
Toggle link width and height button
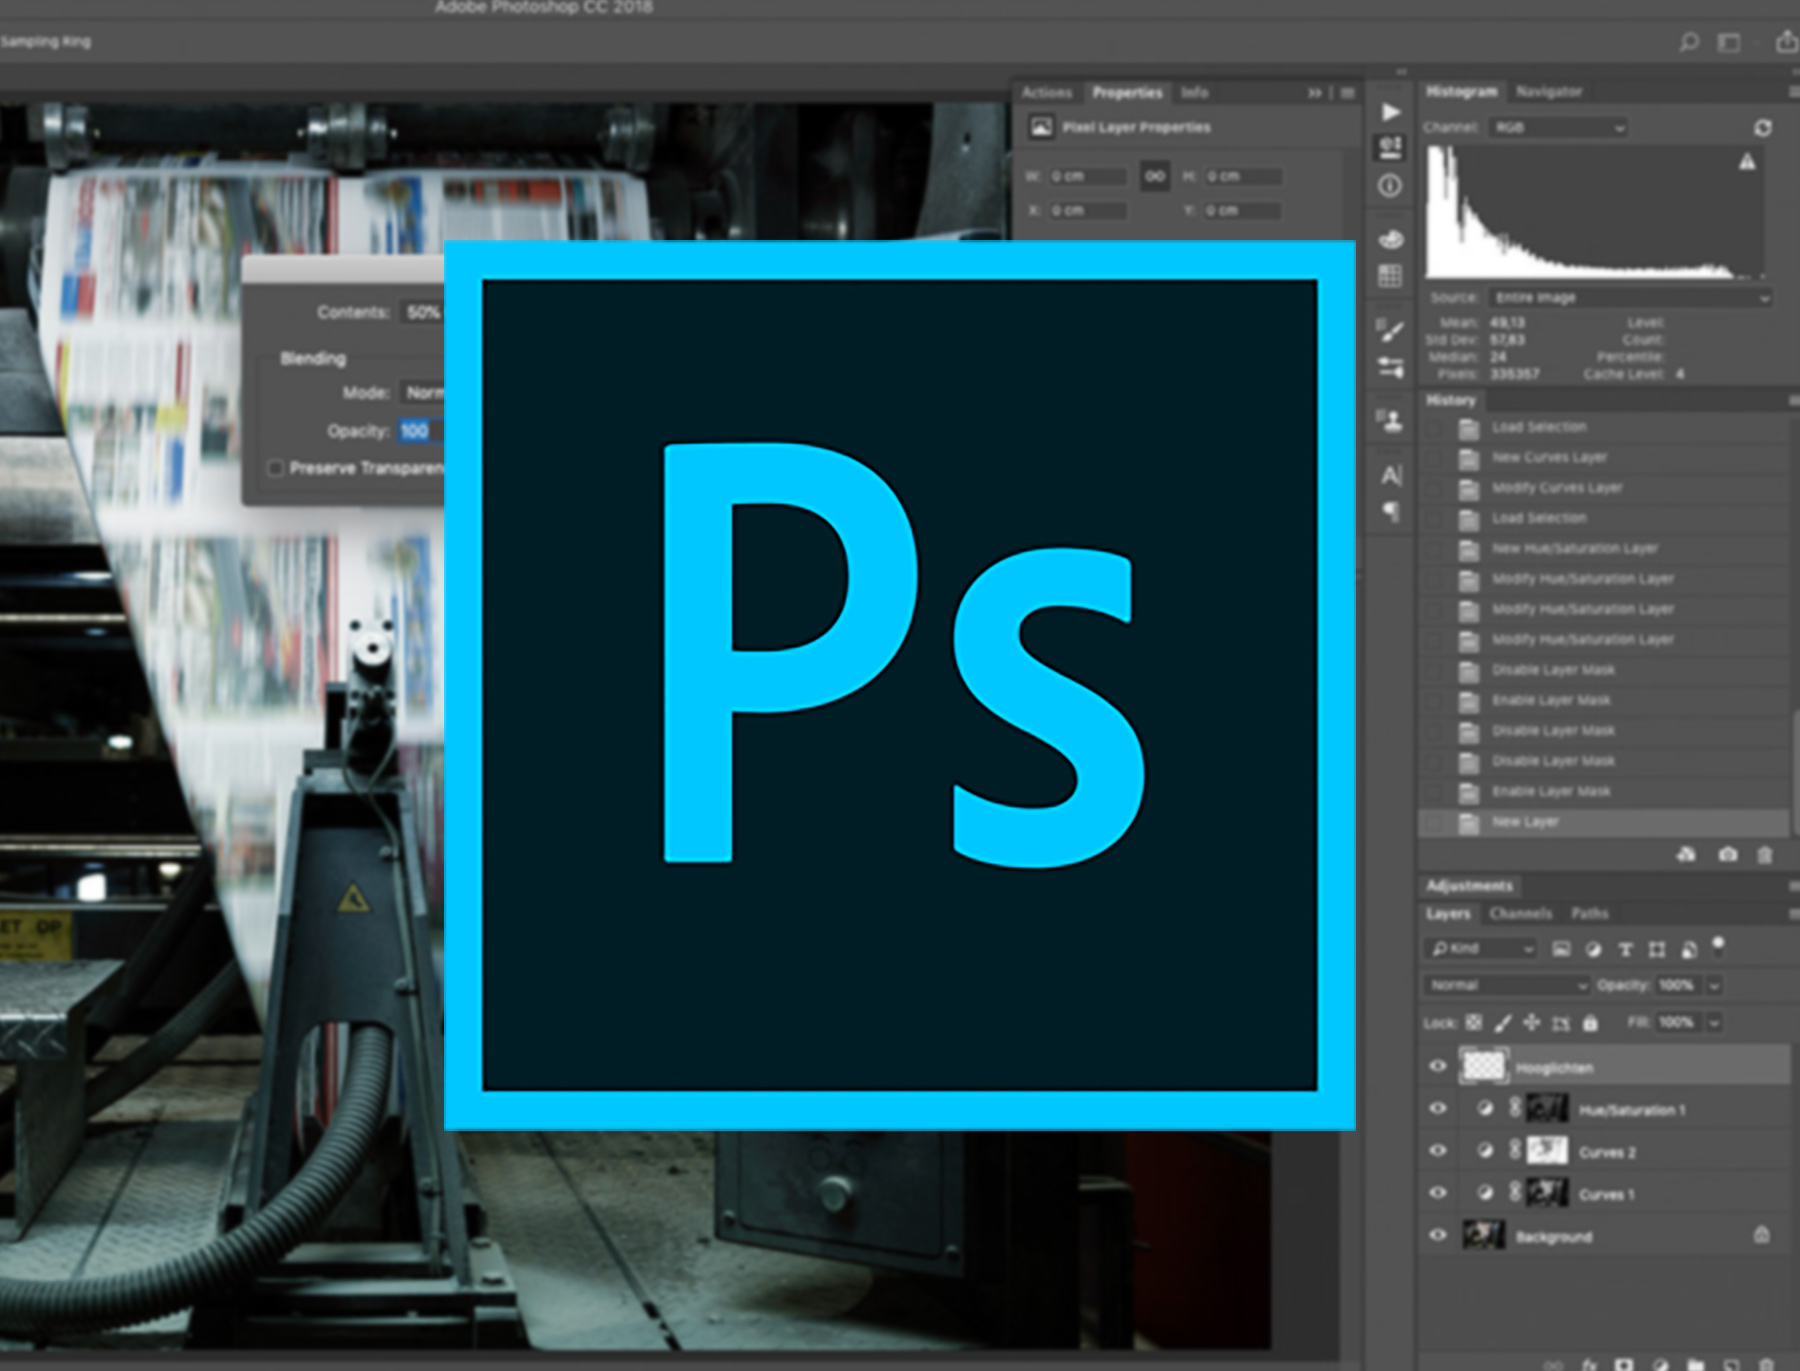point(1155,176)
